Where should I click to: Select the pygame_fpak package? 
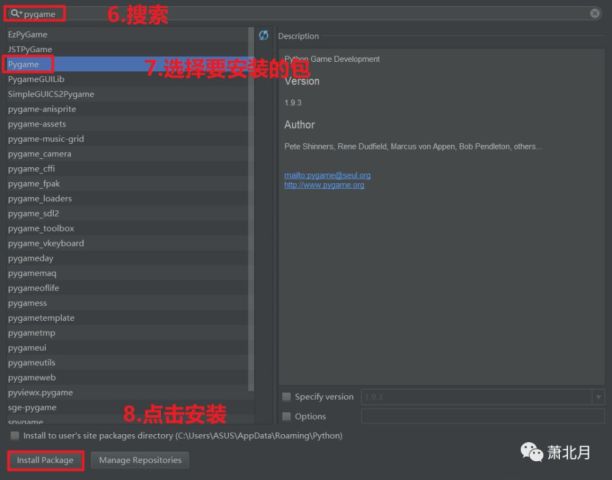pos(127,183)
